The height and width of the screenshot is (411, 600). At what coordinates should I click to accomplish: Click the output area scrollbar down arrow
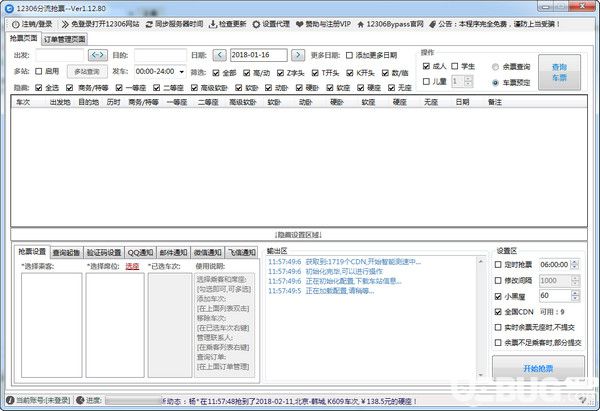point(481,375)
